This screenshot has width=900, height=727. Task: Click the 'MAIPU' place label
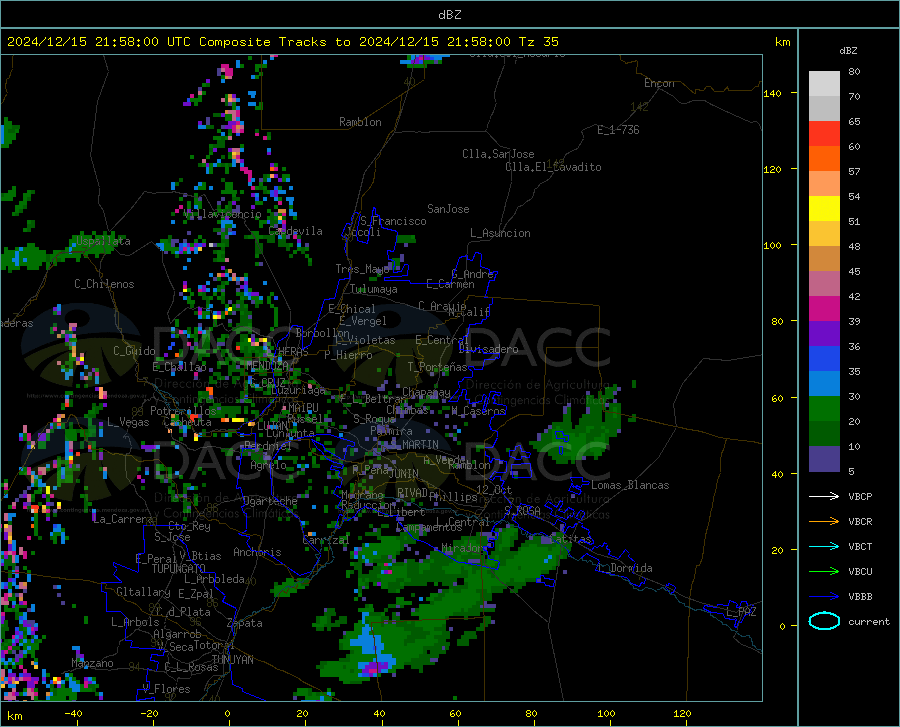tap(303, 407)
